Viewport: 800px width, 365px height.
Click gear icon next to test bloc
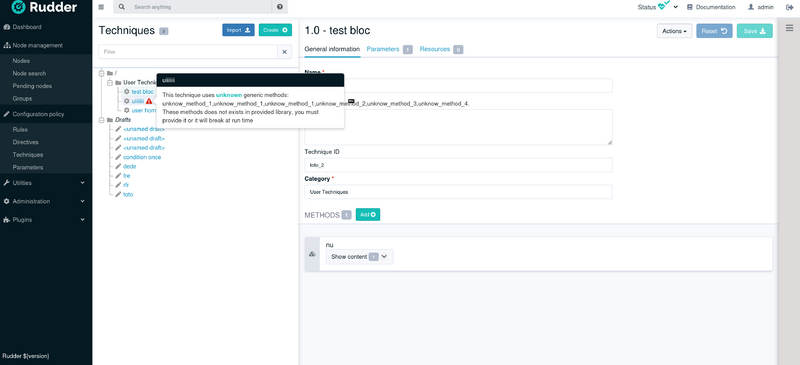tap(127, 92)
